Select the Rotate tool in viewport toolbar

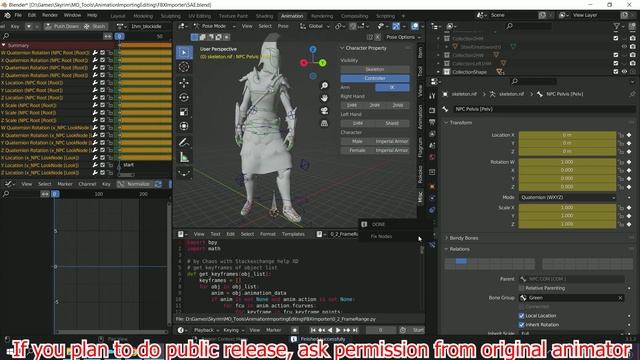pyautogui.click(x=184, y=97)
